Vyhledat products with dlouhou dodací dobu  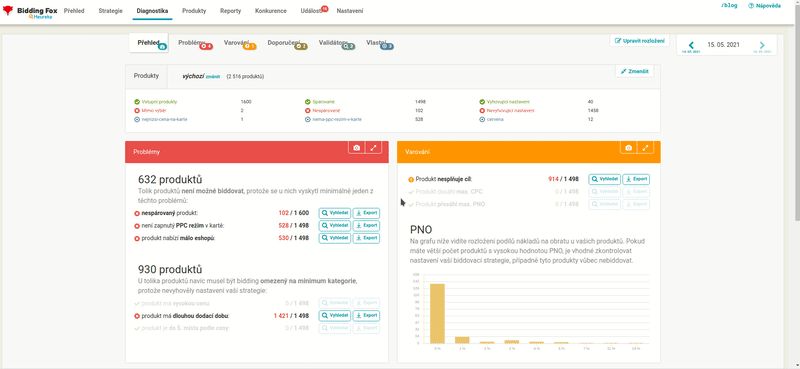coord(335,315)
